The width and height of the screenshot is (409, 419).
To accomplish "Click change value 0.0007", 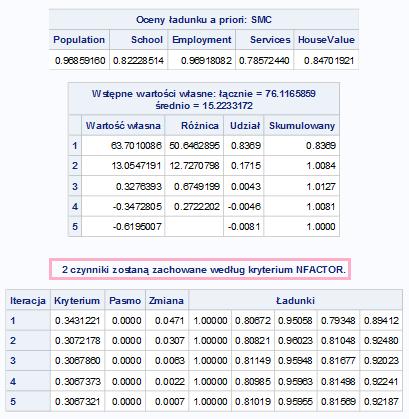I will [170, 402].
